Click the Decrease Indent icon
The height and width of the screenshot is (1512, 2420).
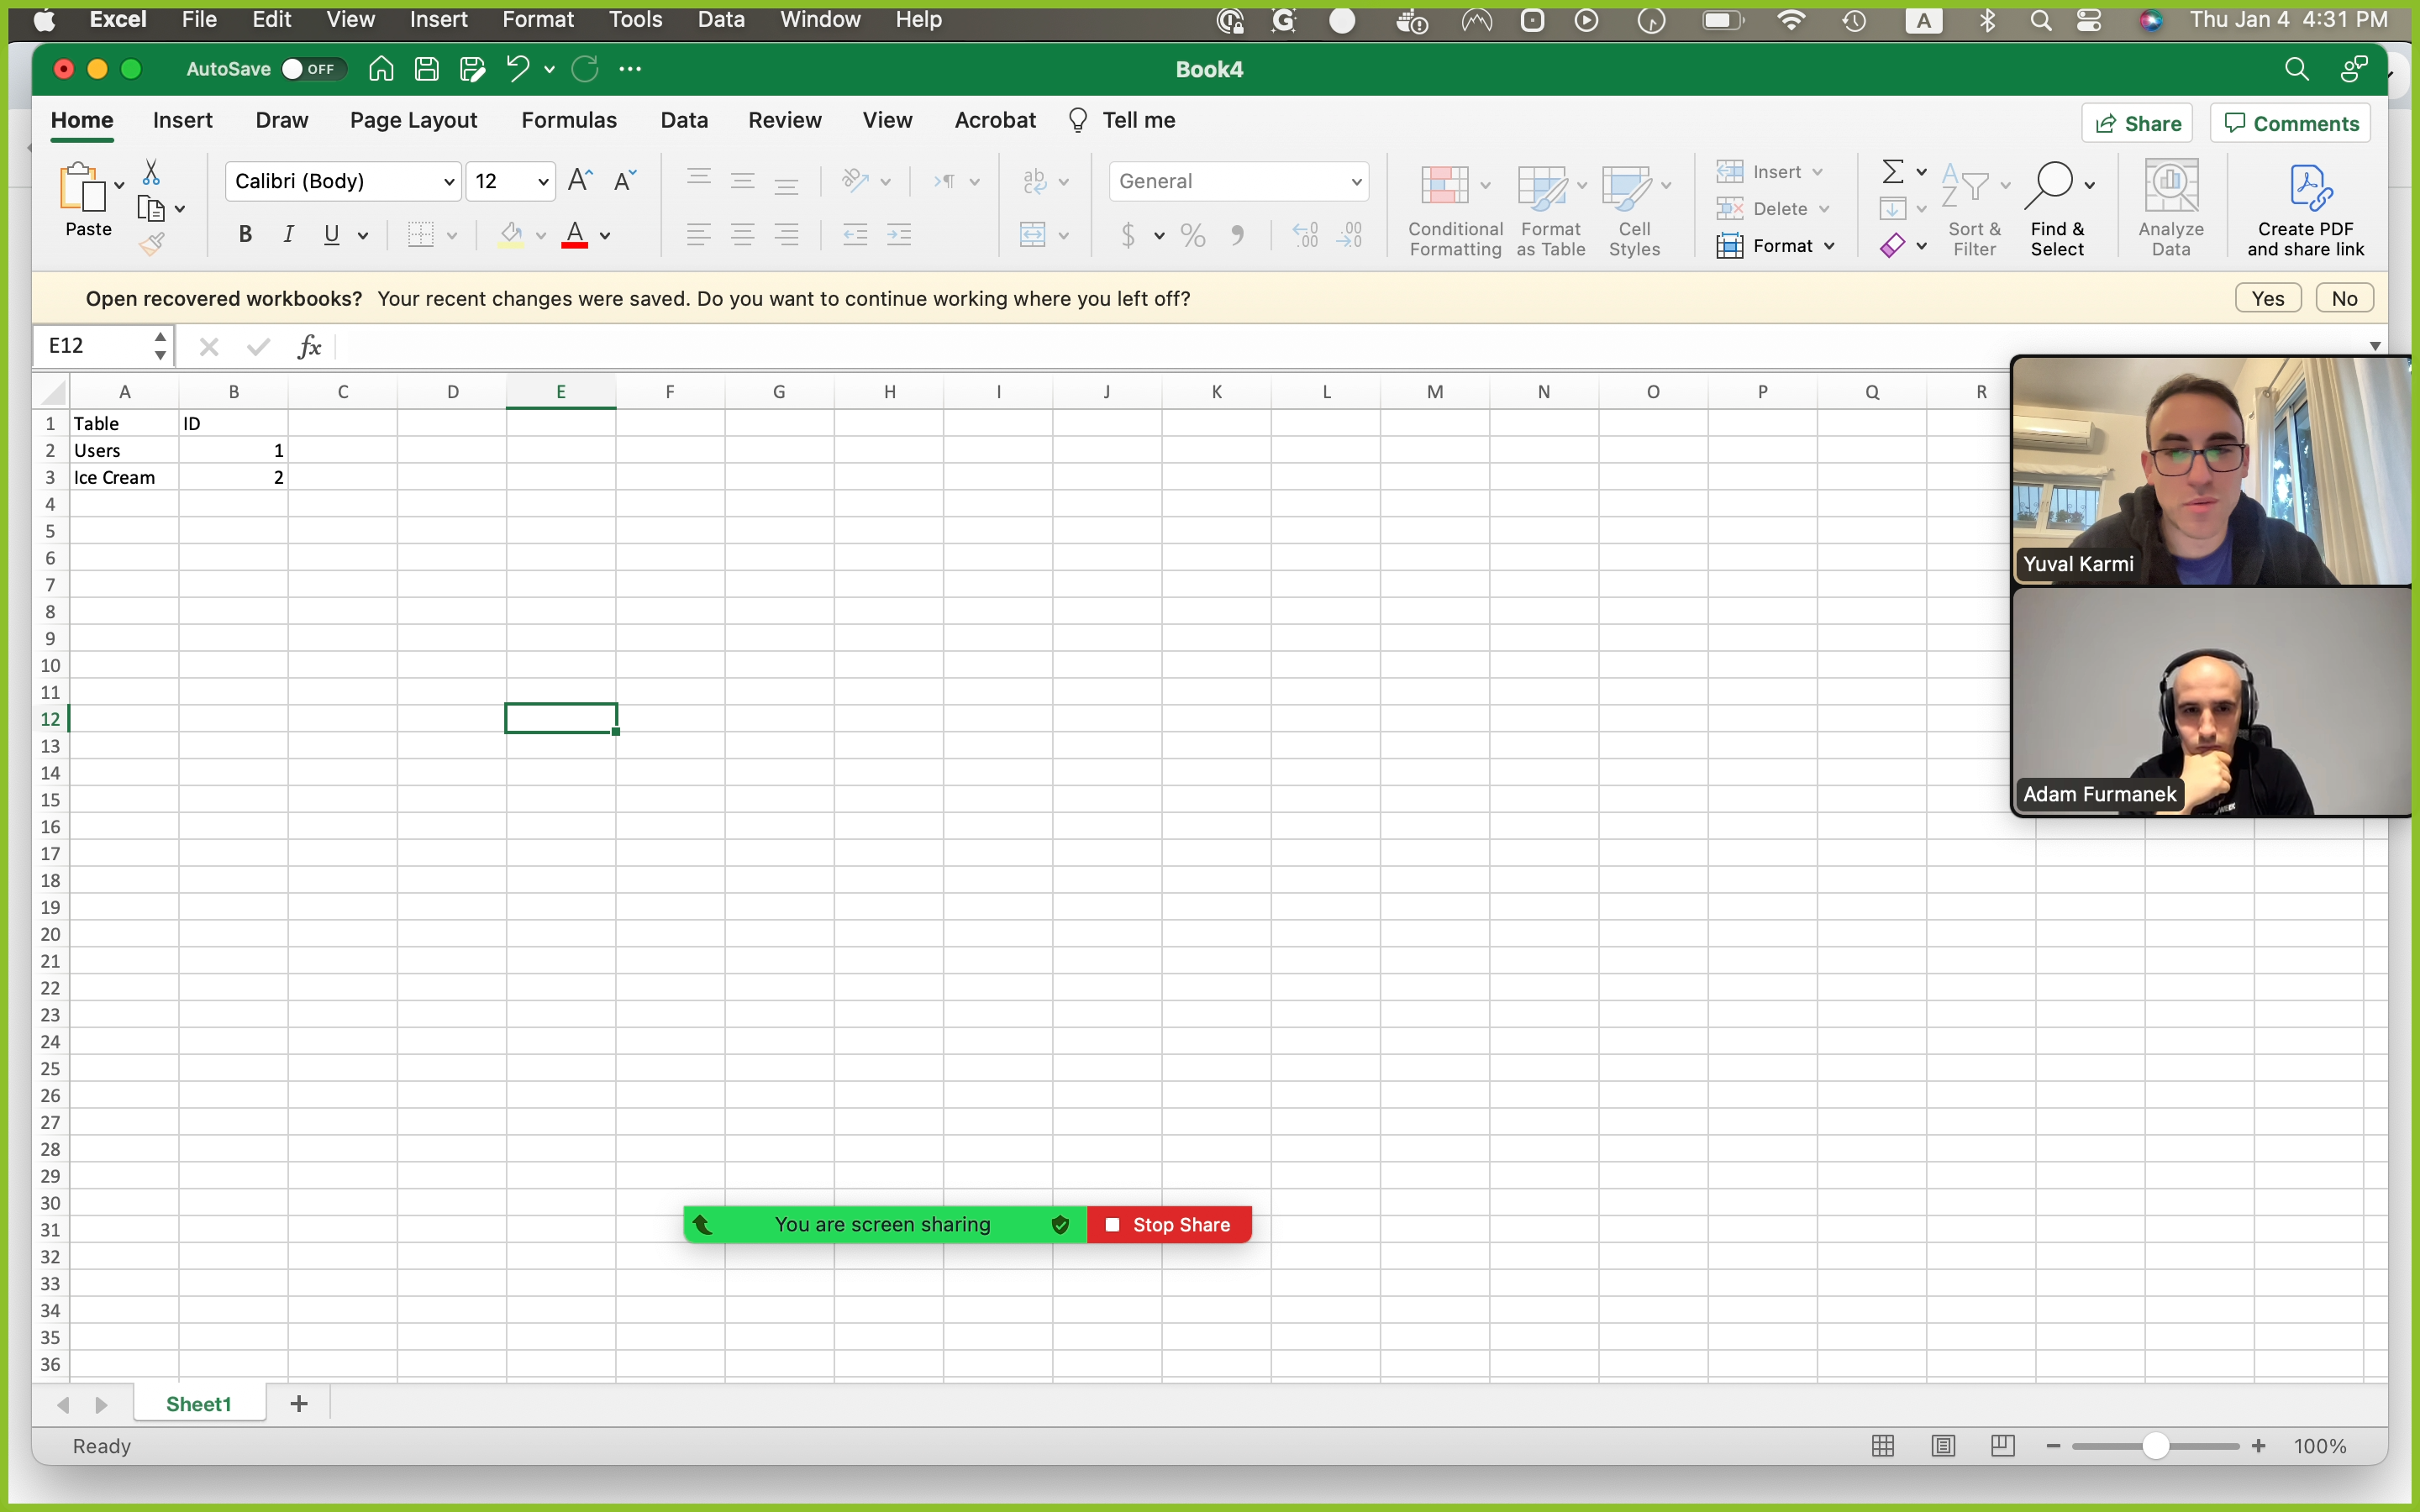(855, 236)
